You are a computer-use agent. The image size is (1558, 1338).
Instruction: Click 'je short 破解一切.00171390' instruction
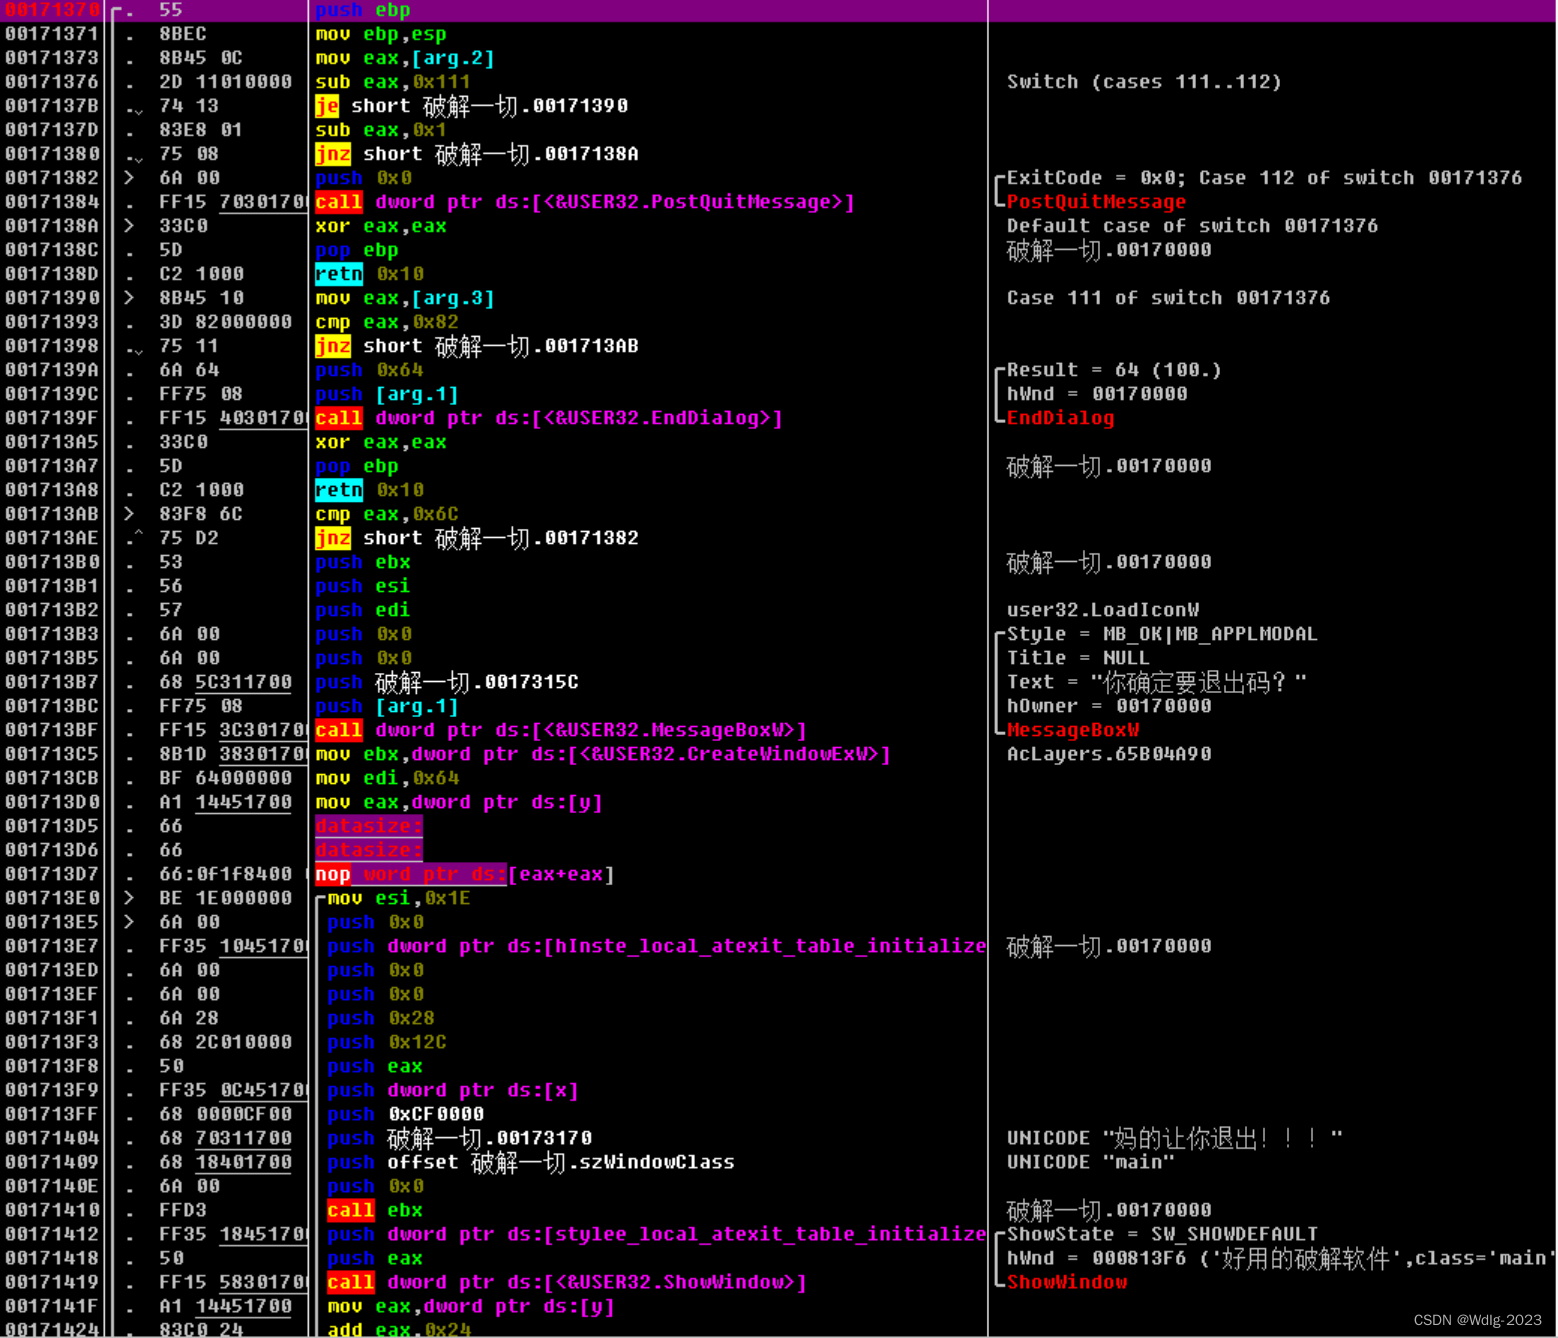(472, 106)
